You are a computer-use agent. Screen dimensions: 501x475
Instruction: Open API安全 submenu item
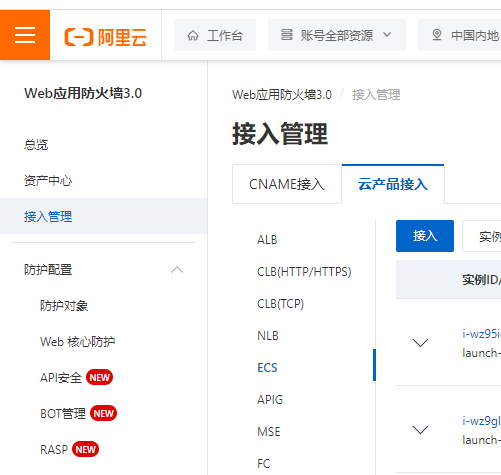tap(61, 378)
